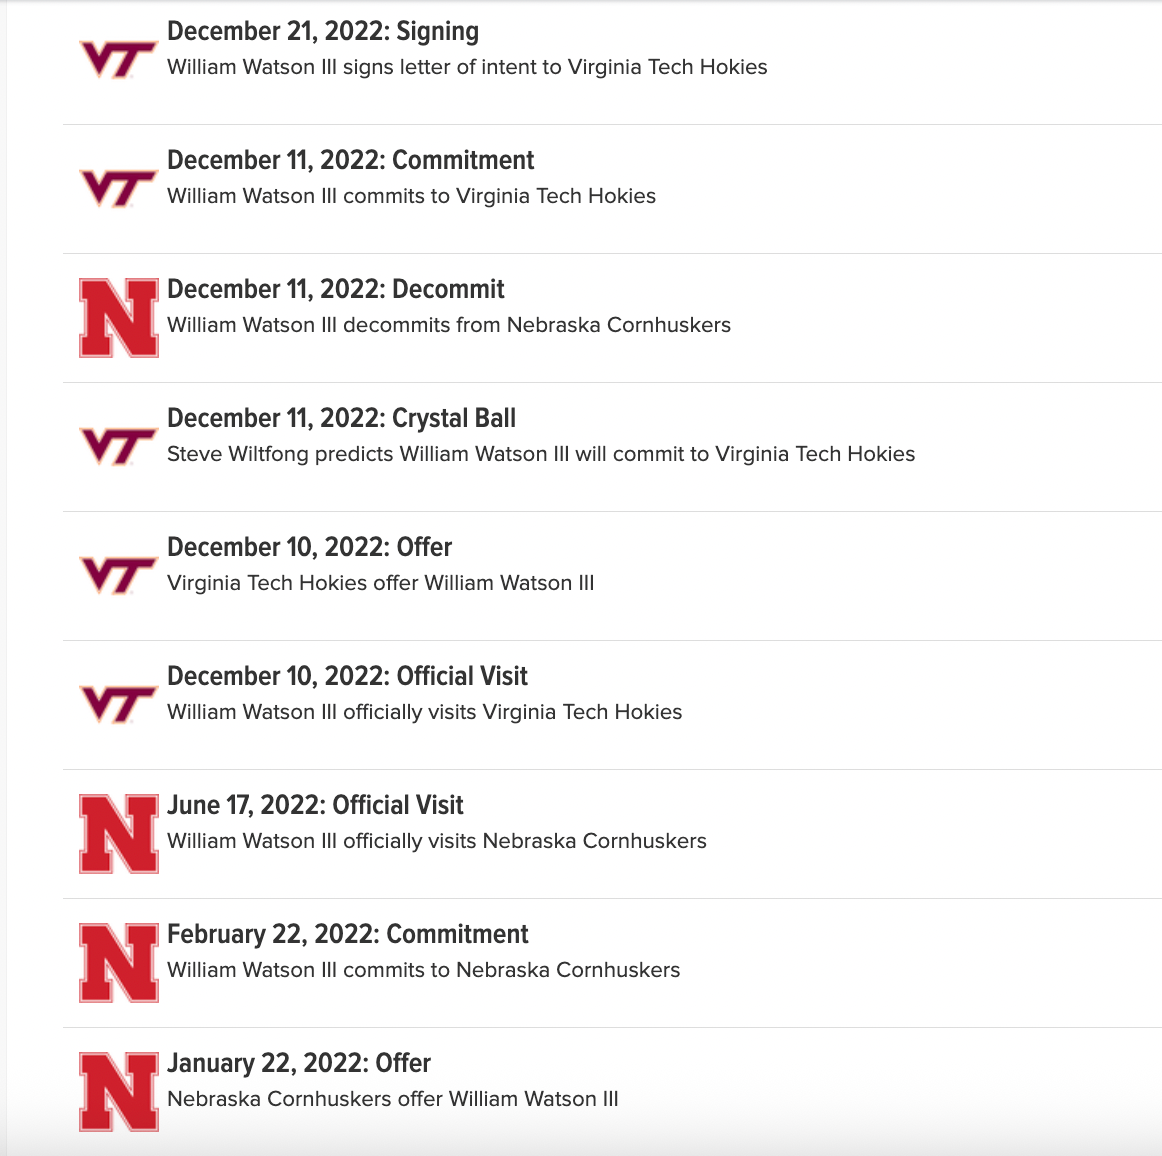Screen dimensions: 1162x1156
Task: Click 'William Watson III decommits from Nebraska Cornhuskers' text
Action: click(x=449, y=325)
